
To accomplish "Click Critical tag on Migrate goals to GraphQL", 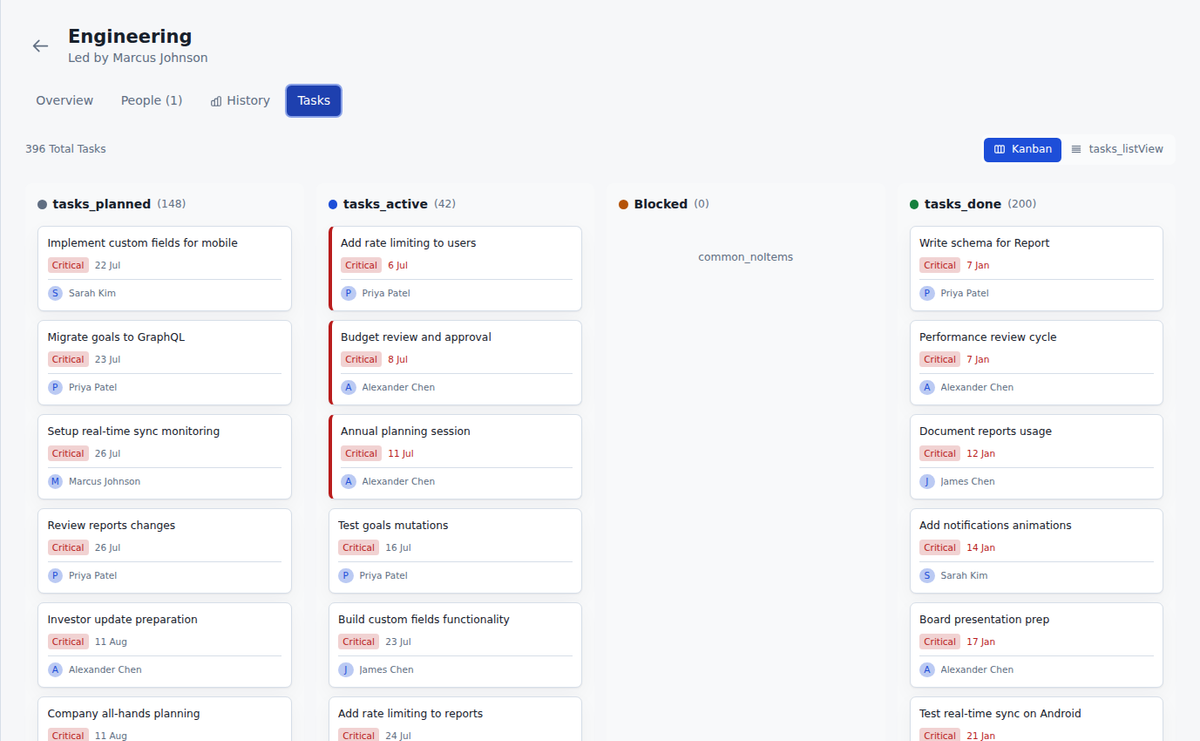I will [x=68, y=359].
